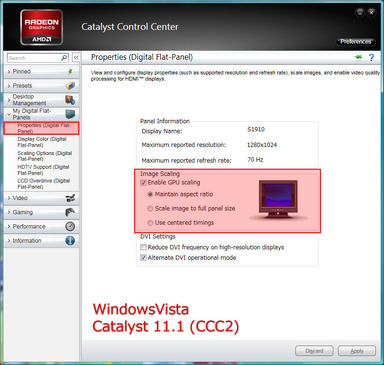The image size is (384, 365).
Task: Open Properties (Digital Flat-Panel) page
Action: click(42, 128)
